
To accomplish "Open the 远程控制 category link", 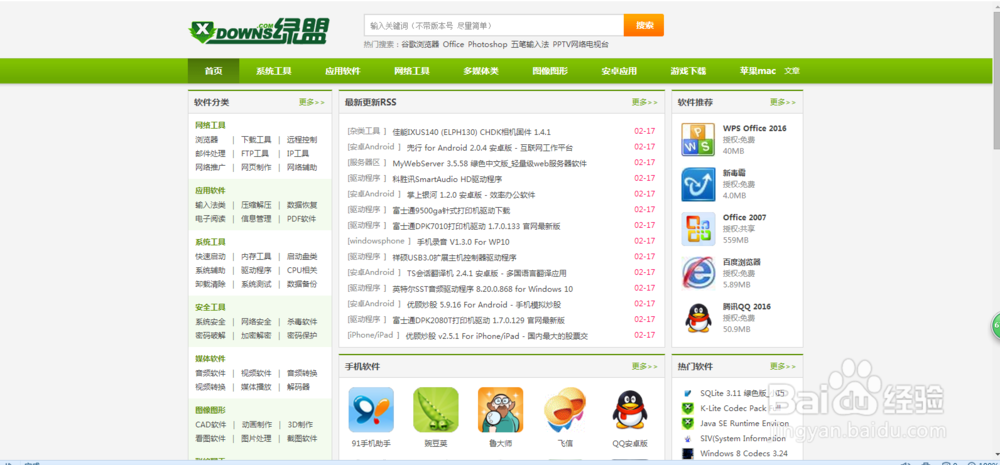I will pyautogui.click(x=302, y=140).
